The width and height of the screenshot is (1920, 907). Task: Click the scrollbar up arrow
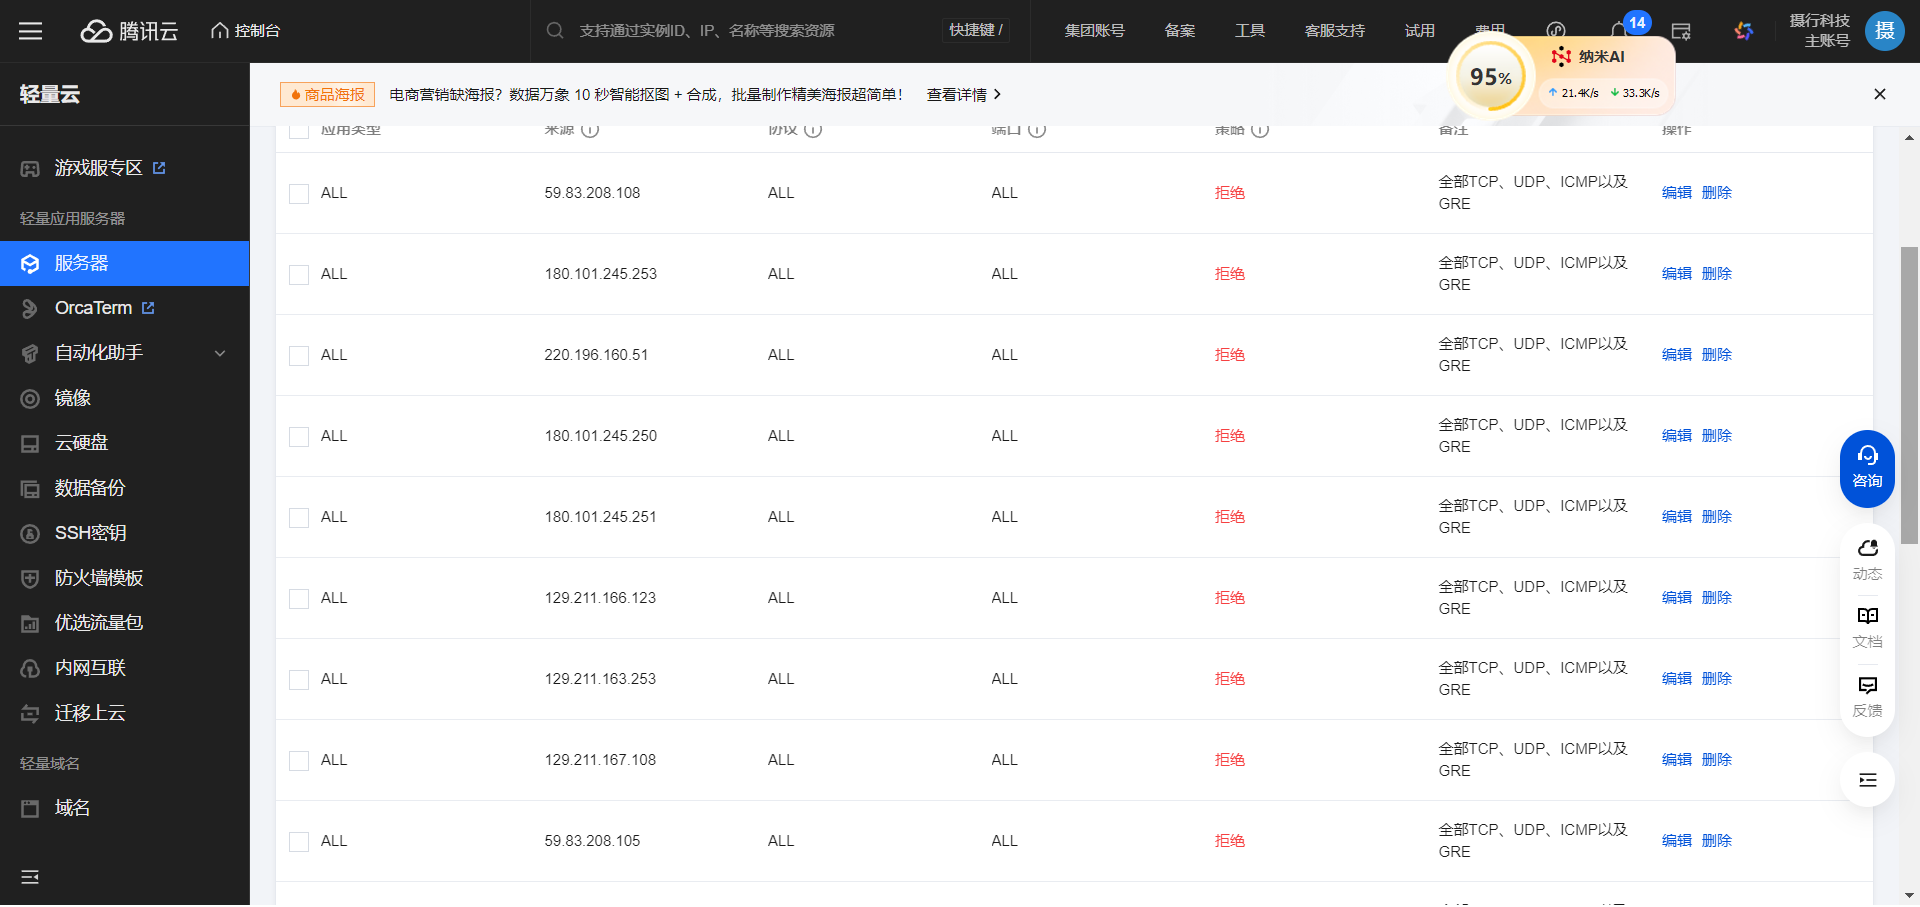click(1909, 137)
